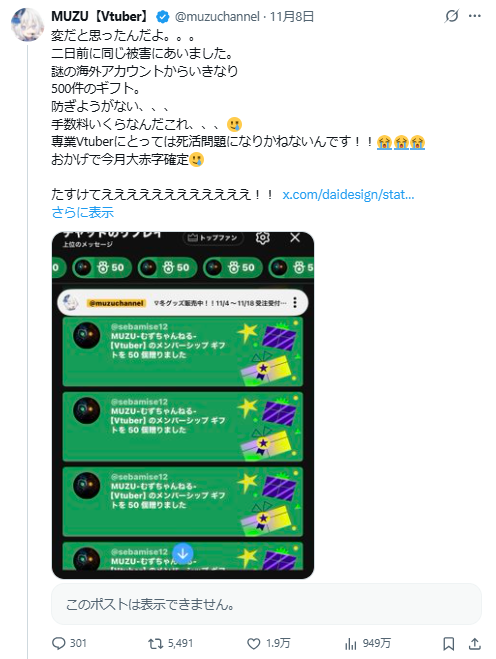The height and width of the screenshot is (659, 496).
Task: Open the @muzuchannel handle link
Action: tap(217, 16)
